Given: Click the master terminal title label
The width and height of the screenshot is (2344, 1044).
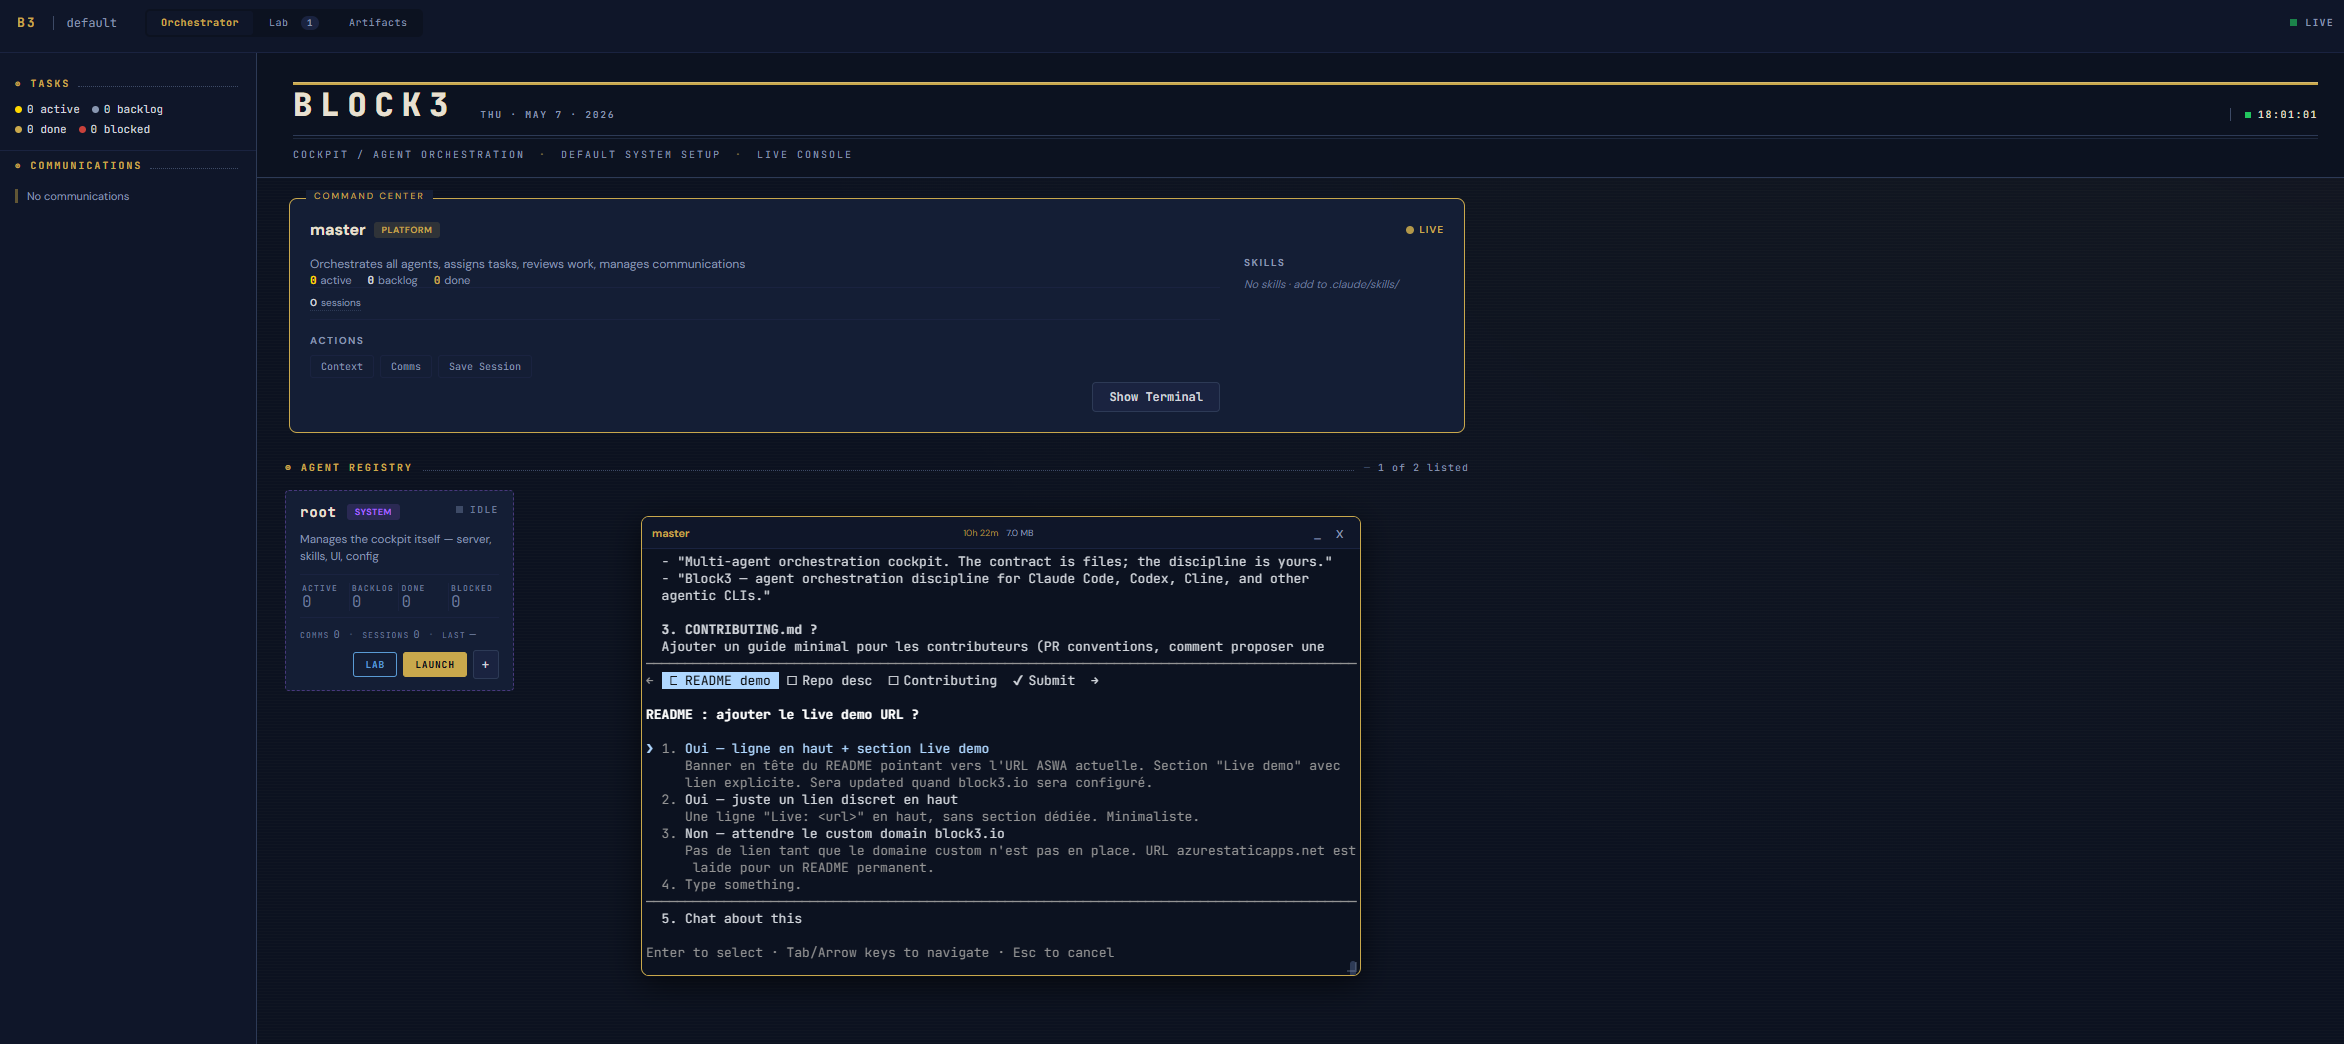Looking at the screenshot, I should (x=671, y=534).
